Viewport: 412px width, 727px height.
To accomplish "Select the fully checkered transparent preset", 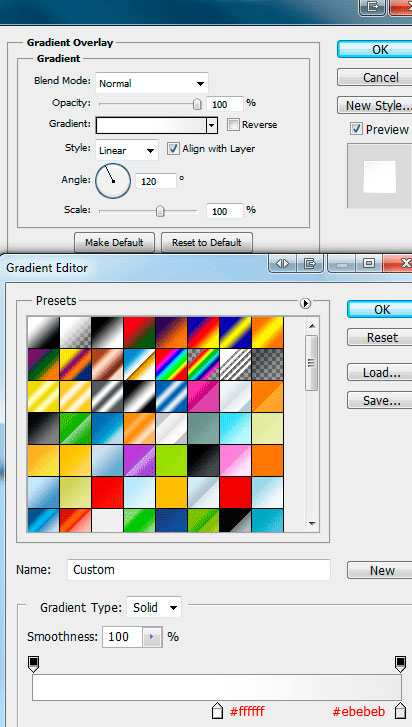I will pyautogui.click(x=267, y=364).
